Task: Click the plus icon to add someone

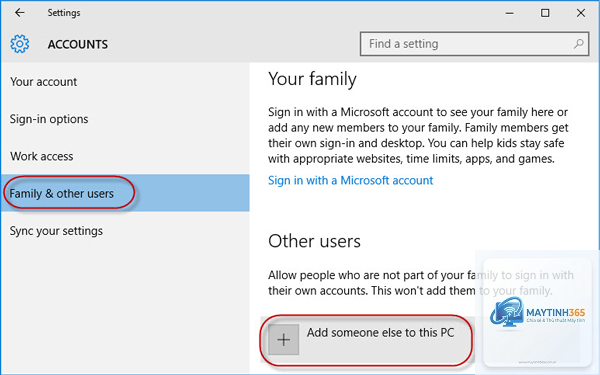Action: click(x=284, y=339)
